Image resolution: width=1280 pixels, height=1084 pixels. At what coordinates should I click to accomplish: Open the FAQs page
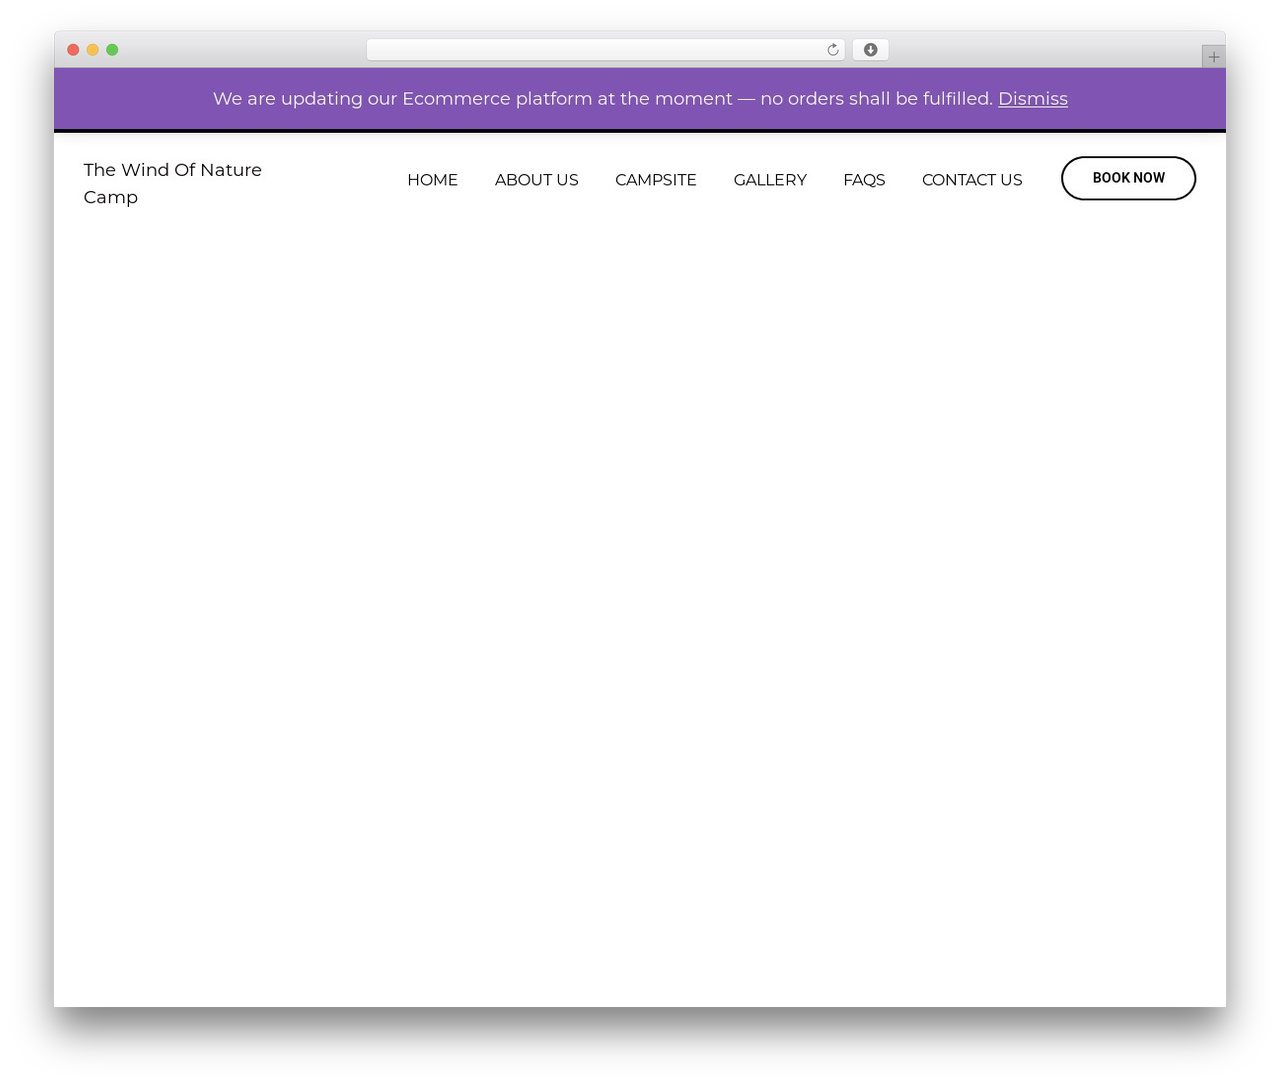(x=864, y=180)
